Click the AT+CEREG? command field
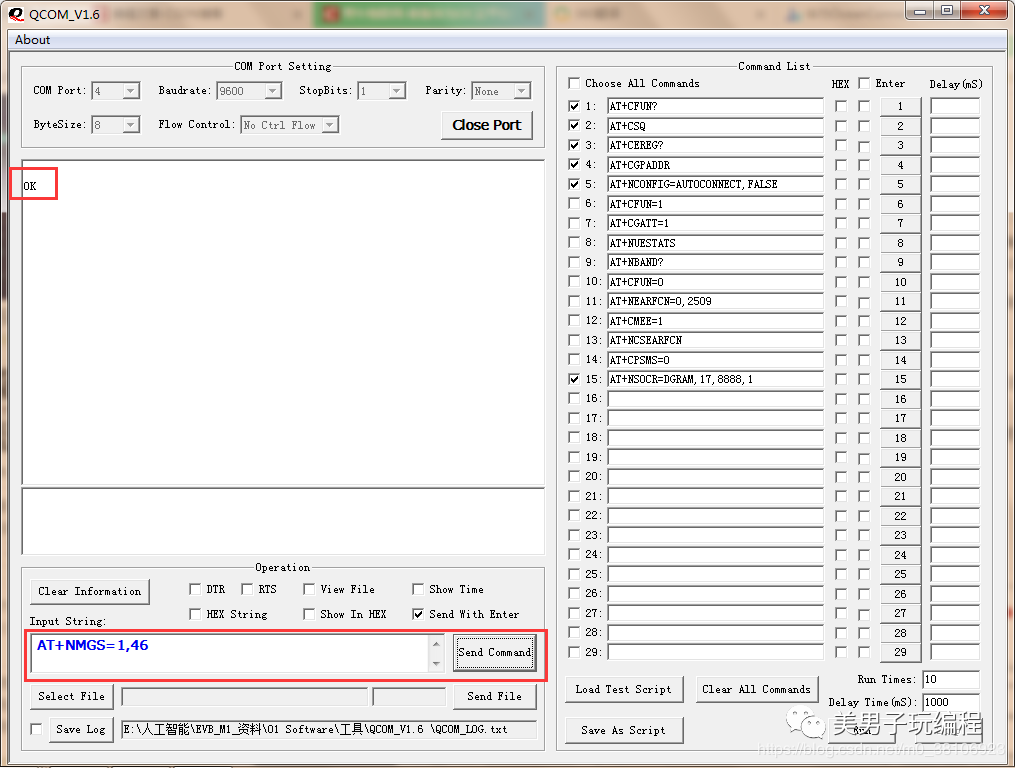 [715, 145]
